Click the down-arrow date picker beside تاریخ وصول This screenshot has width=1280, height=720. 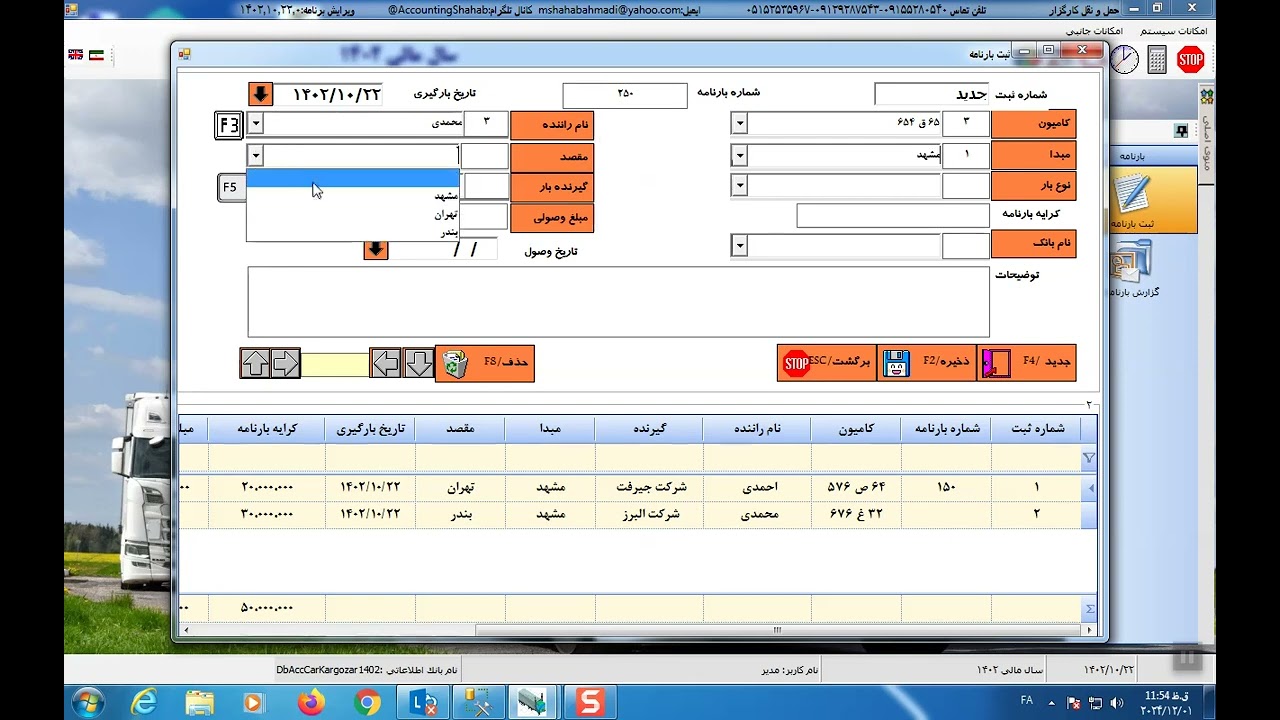click(x=375, y=249)
